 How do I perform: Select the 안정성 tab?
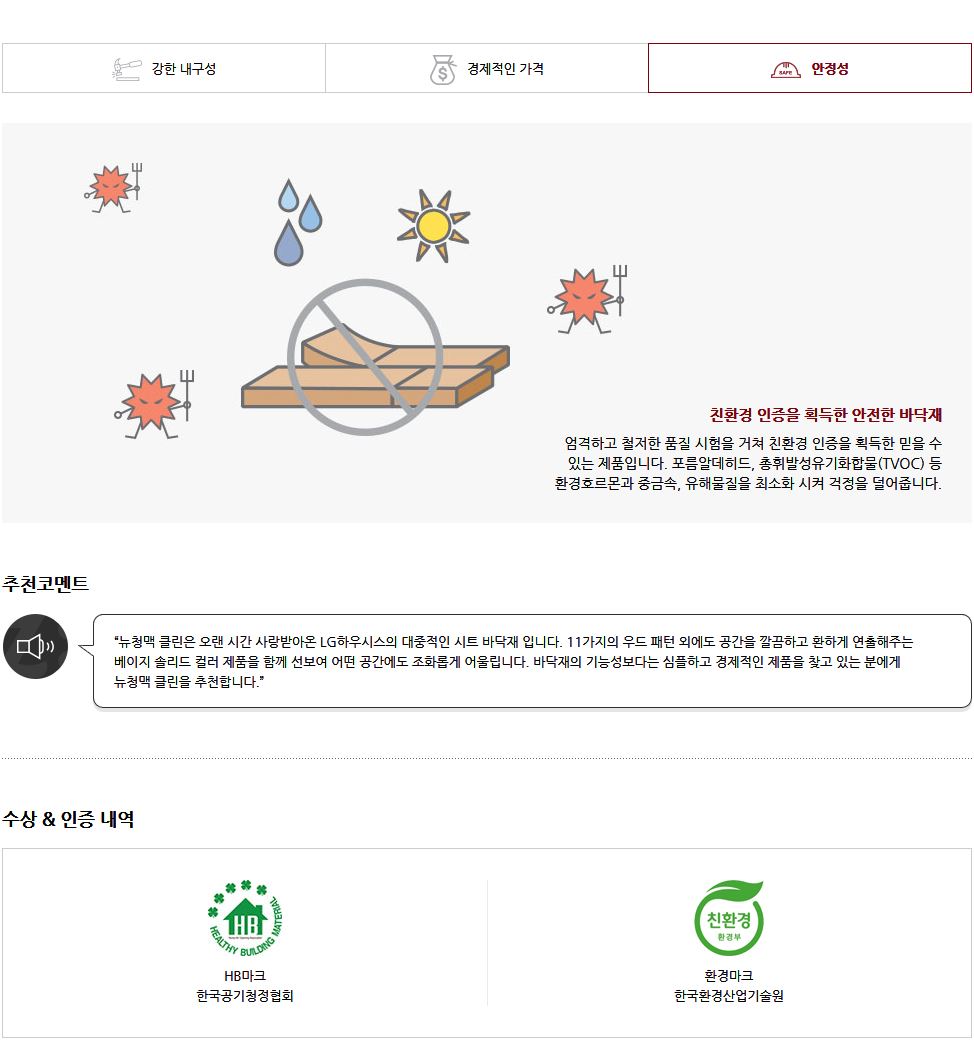[x=810, y=68]
